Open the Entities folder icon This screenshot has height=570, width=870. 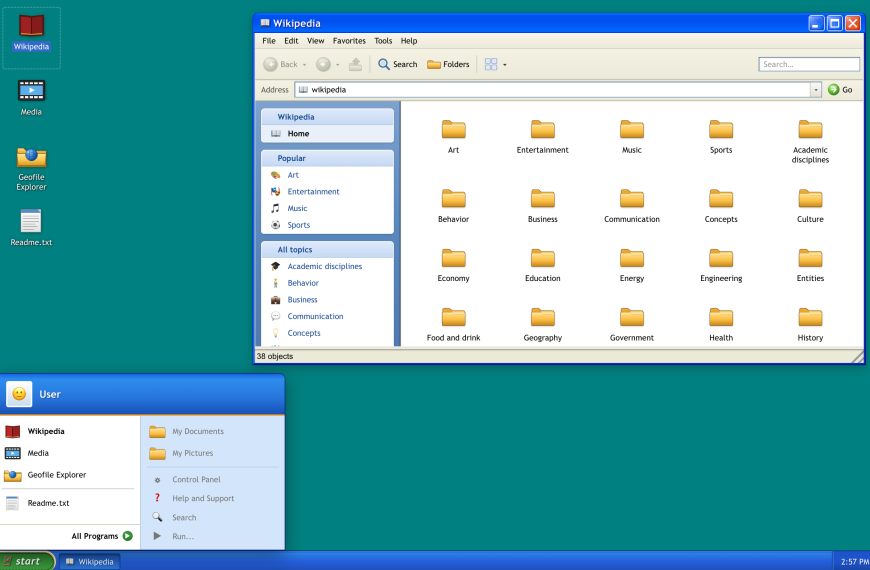pos(810,258)
